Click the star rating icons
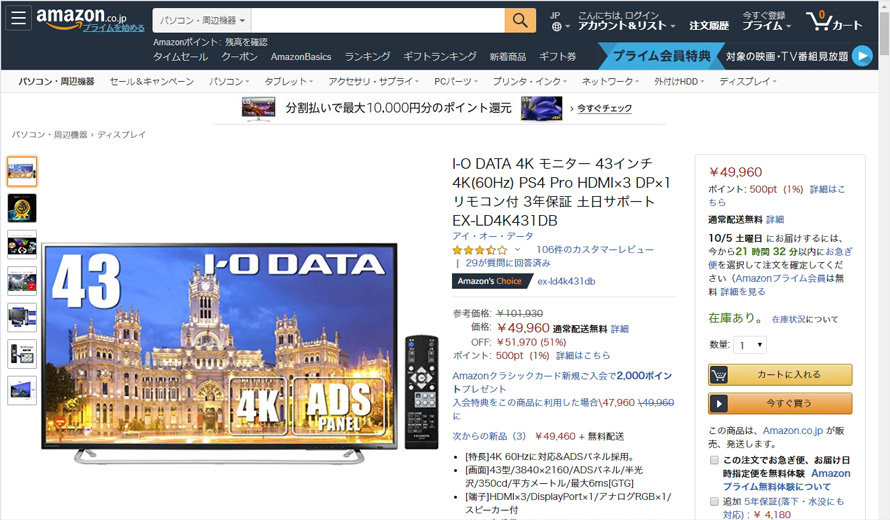This screenshot has height=520, width=890. 480,250
